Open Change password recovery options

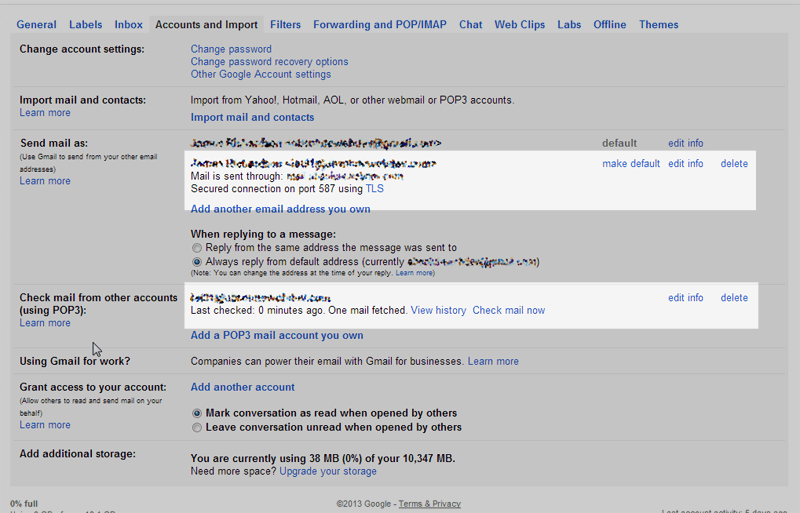tap(269, 62)
